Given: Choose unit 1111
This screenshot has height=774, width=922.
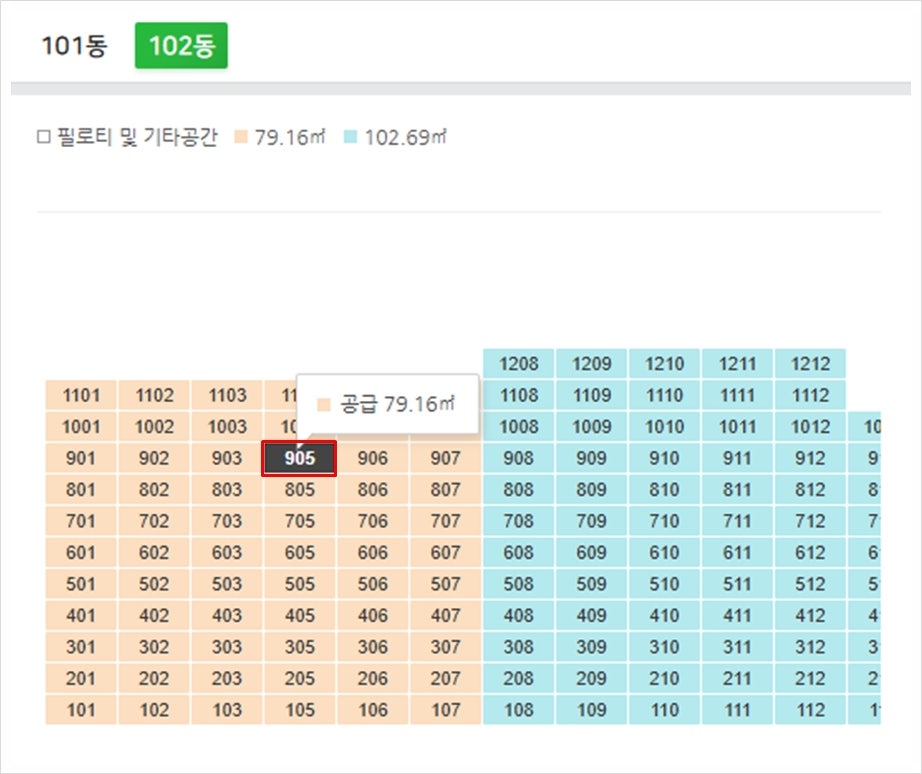Looking at the screenshot, I should tap(737, 395).
